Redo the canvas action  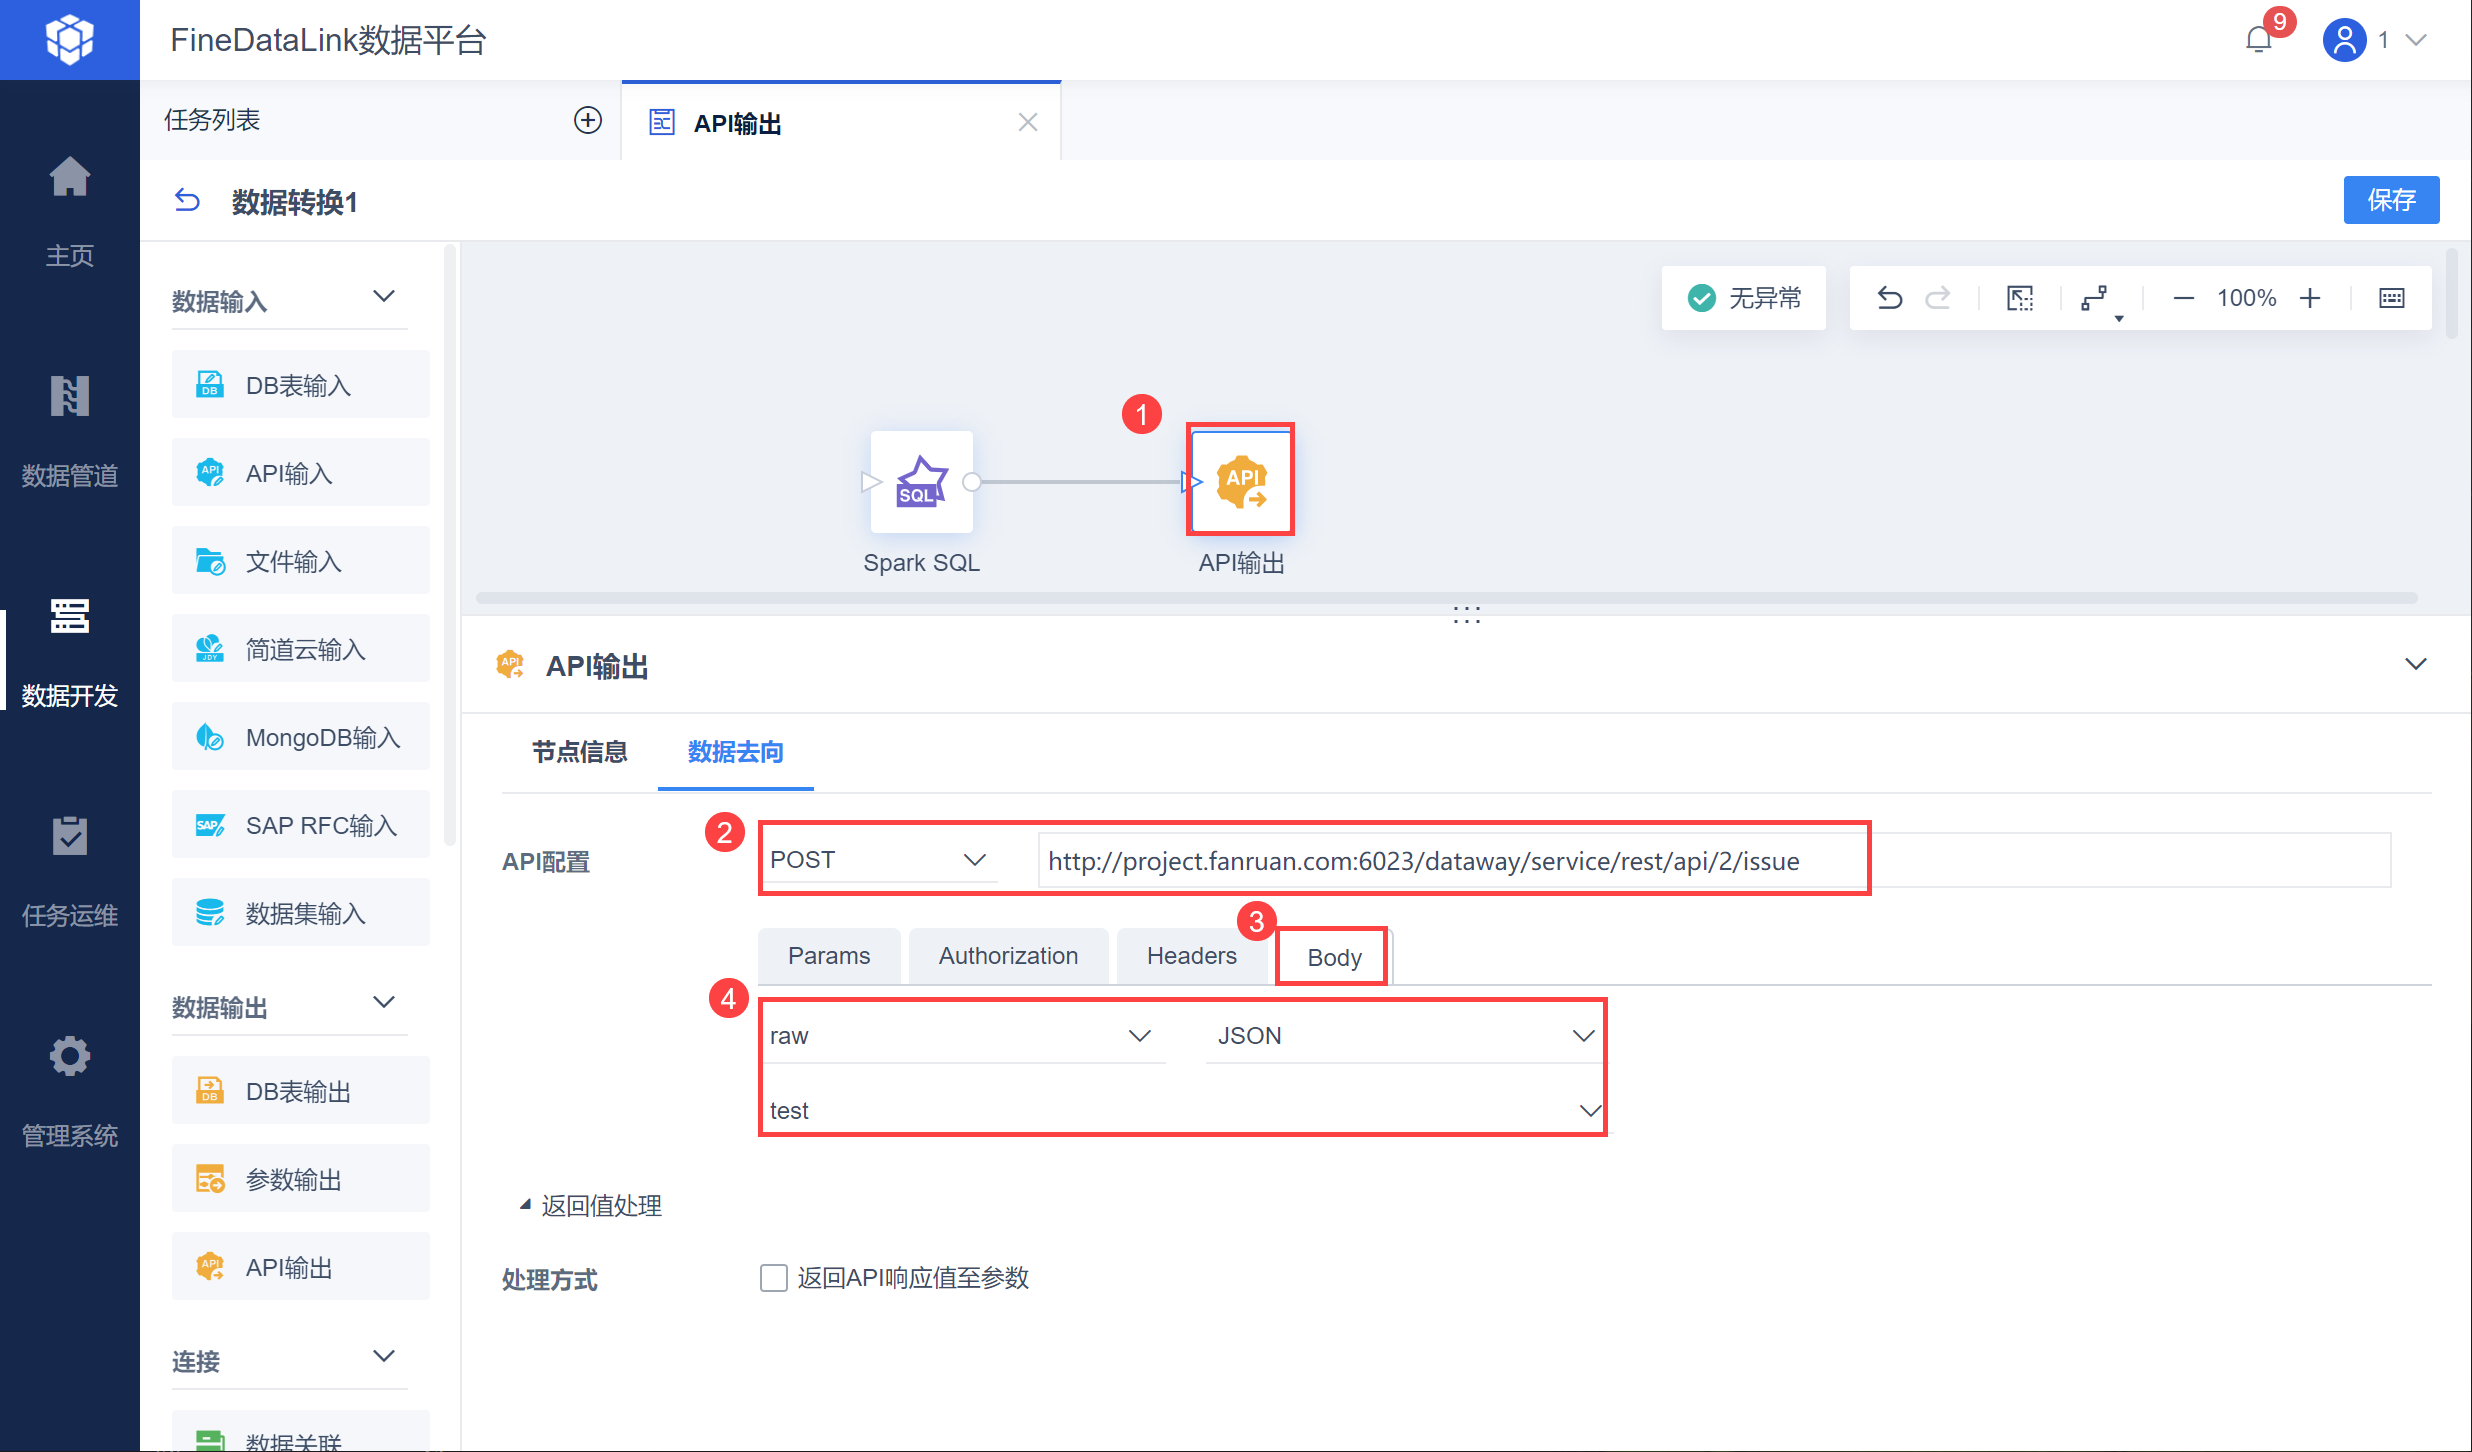1938,298
